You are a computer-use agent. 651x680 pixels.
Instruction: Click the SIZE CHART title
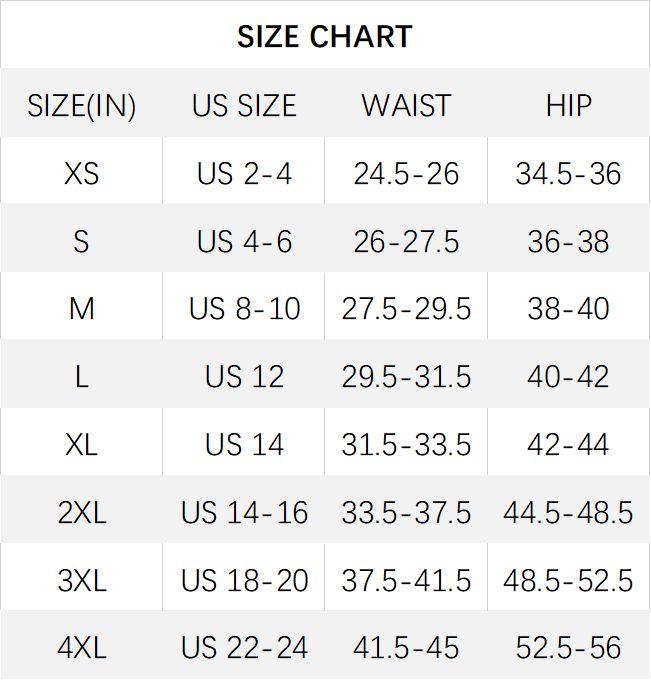(x=324, y=37)
